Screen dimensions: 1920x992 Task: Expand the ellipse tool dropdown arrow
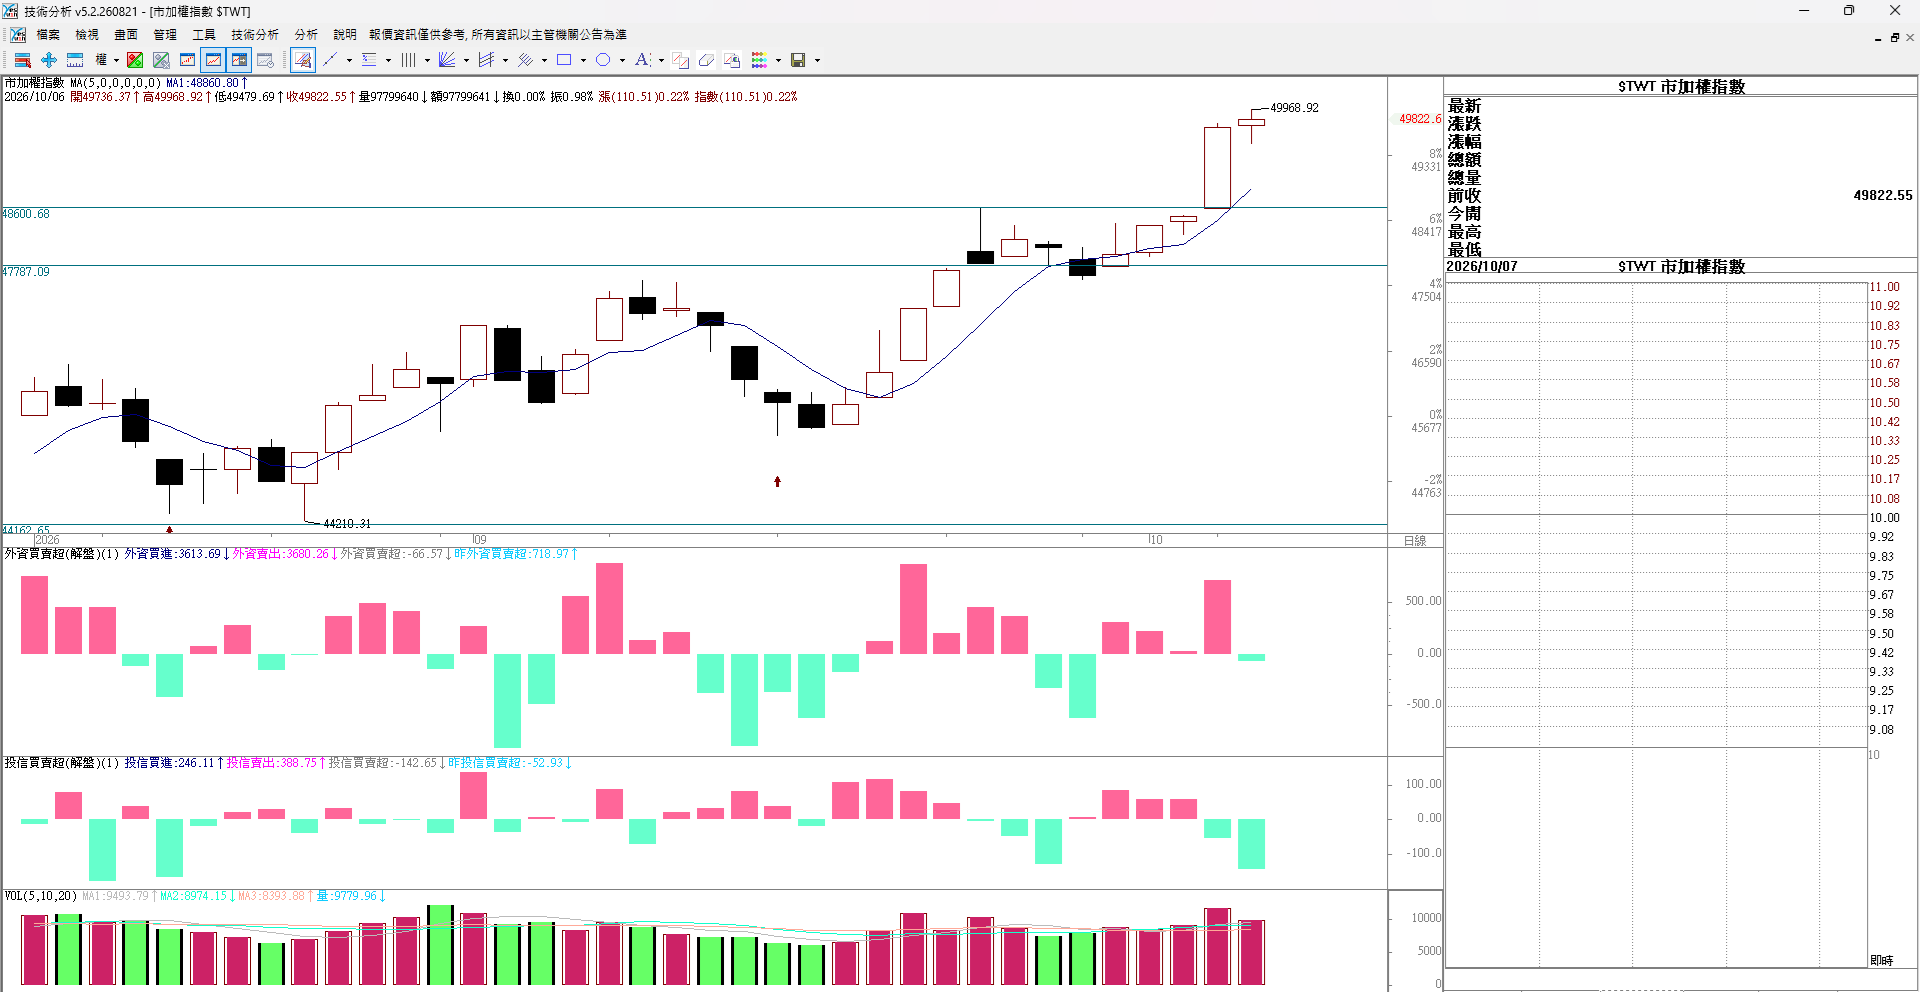coord(622,60)
